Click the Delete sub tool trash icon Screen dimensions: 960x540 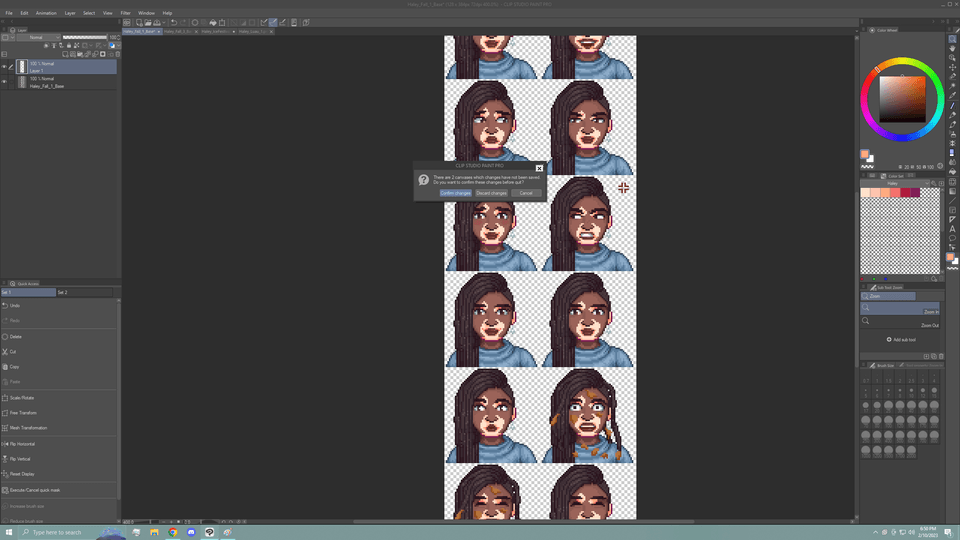point(942,356)
